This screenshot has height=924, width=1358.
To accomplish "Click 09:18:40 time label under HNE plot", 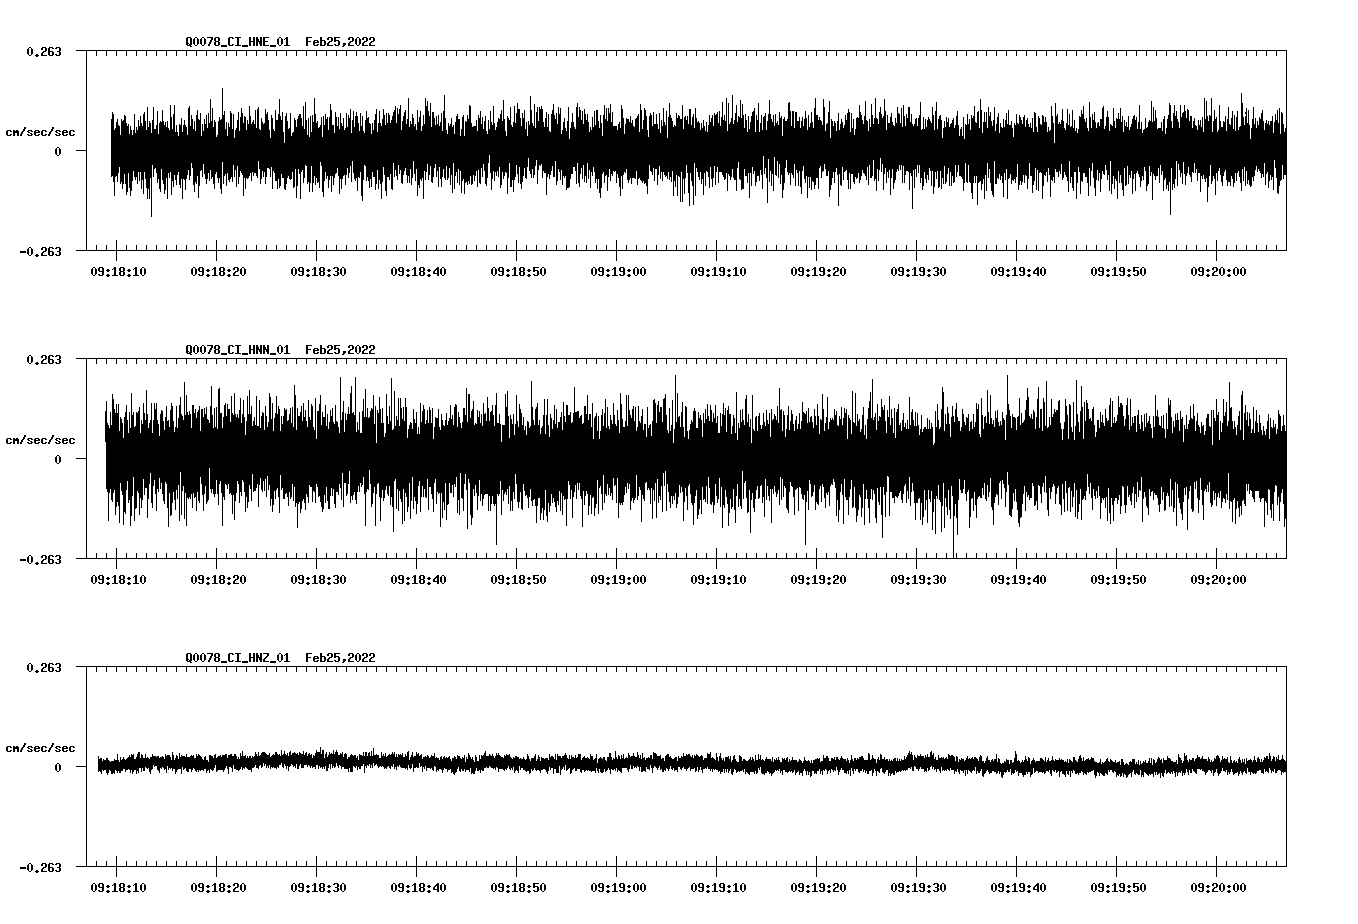I will 418,271.
